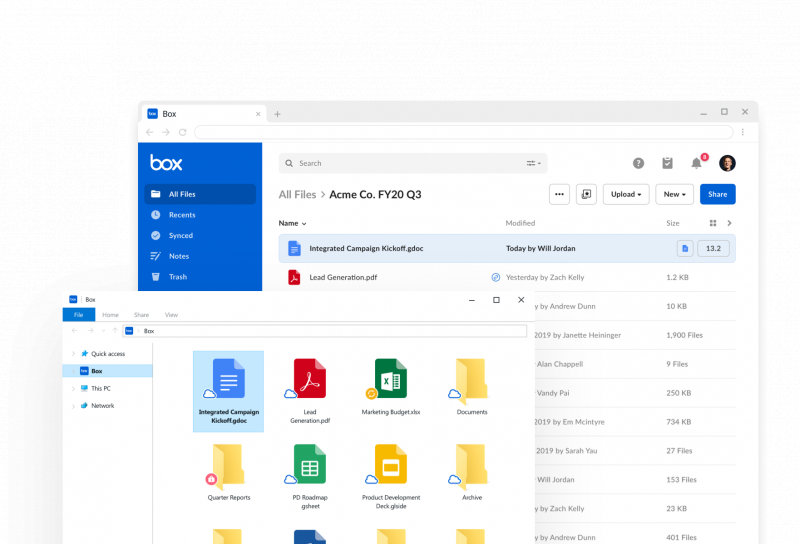The height and width of the screenshot is (544, 800).
Task: Click the Explorer recent locations dropdown arrow
Action: [104, 331]
